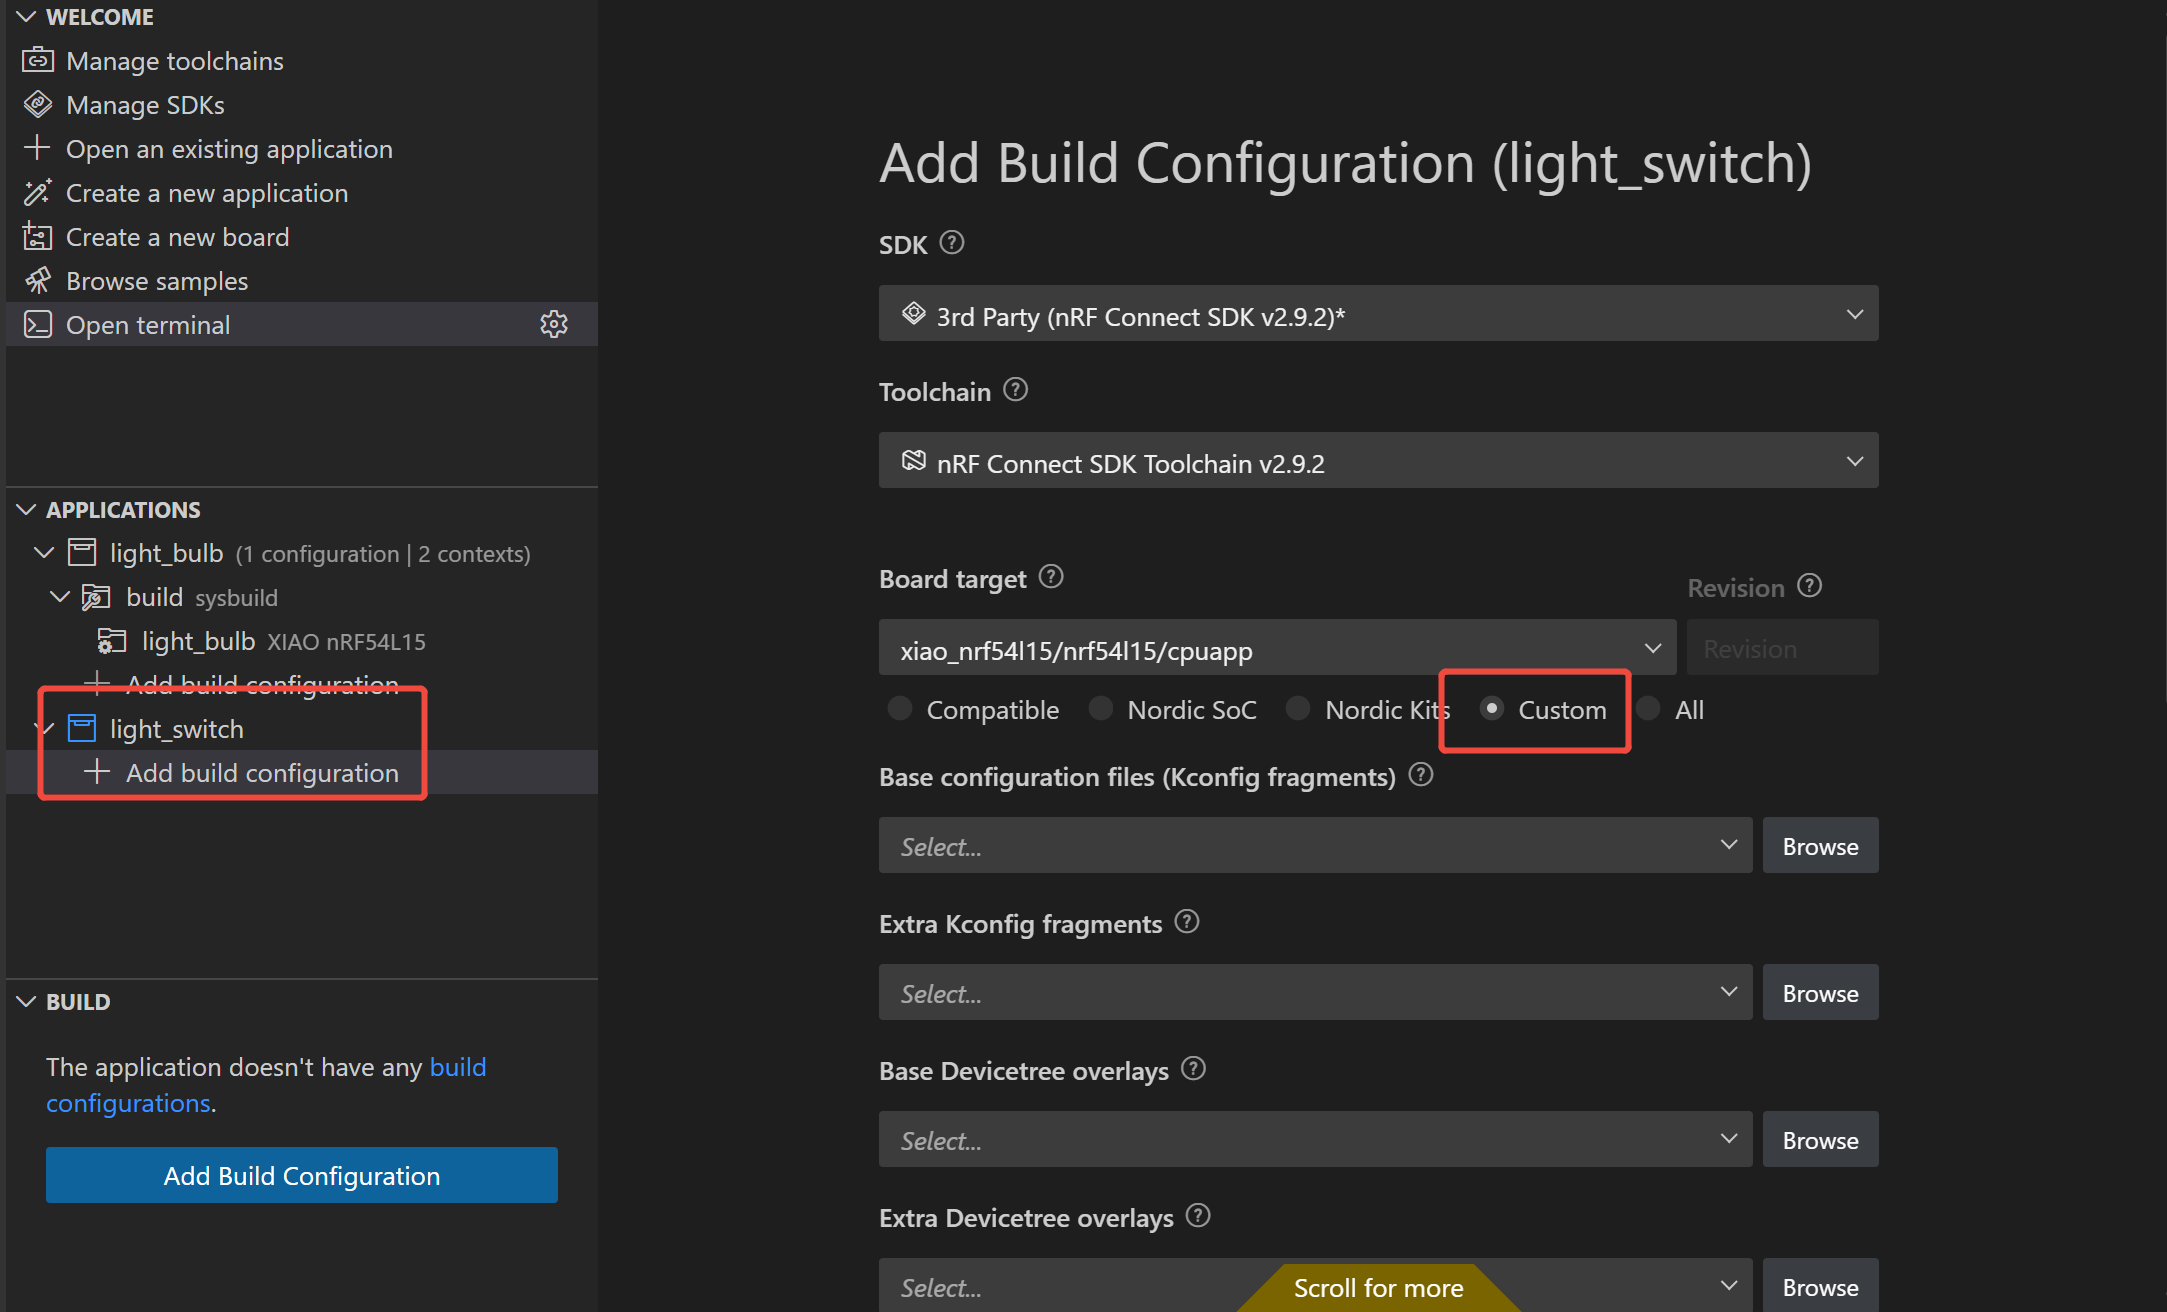Select the All boards radio button
Image resolution: width=2167 pixels, height=1312 pixels.
tap(1649, 709)
